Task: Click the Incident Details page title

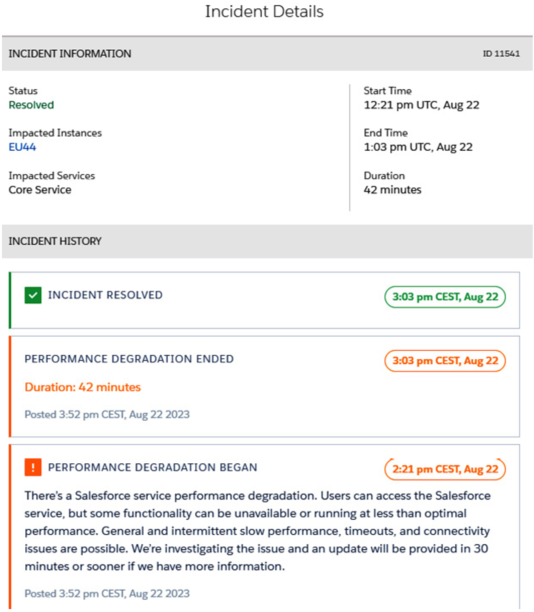Action: 264,11
